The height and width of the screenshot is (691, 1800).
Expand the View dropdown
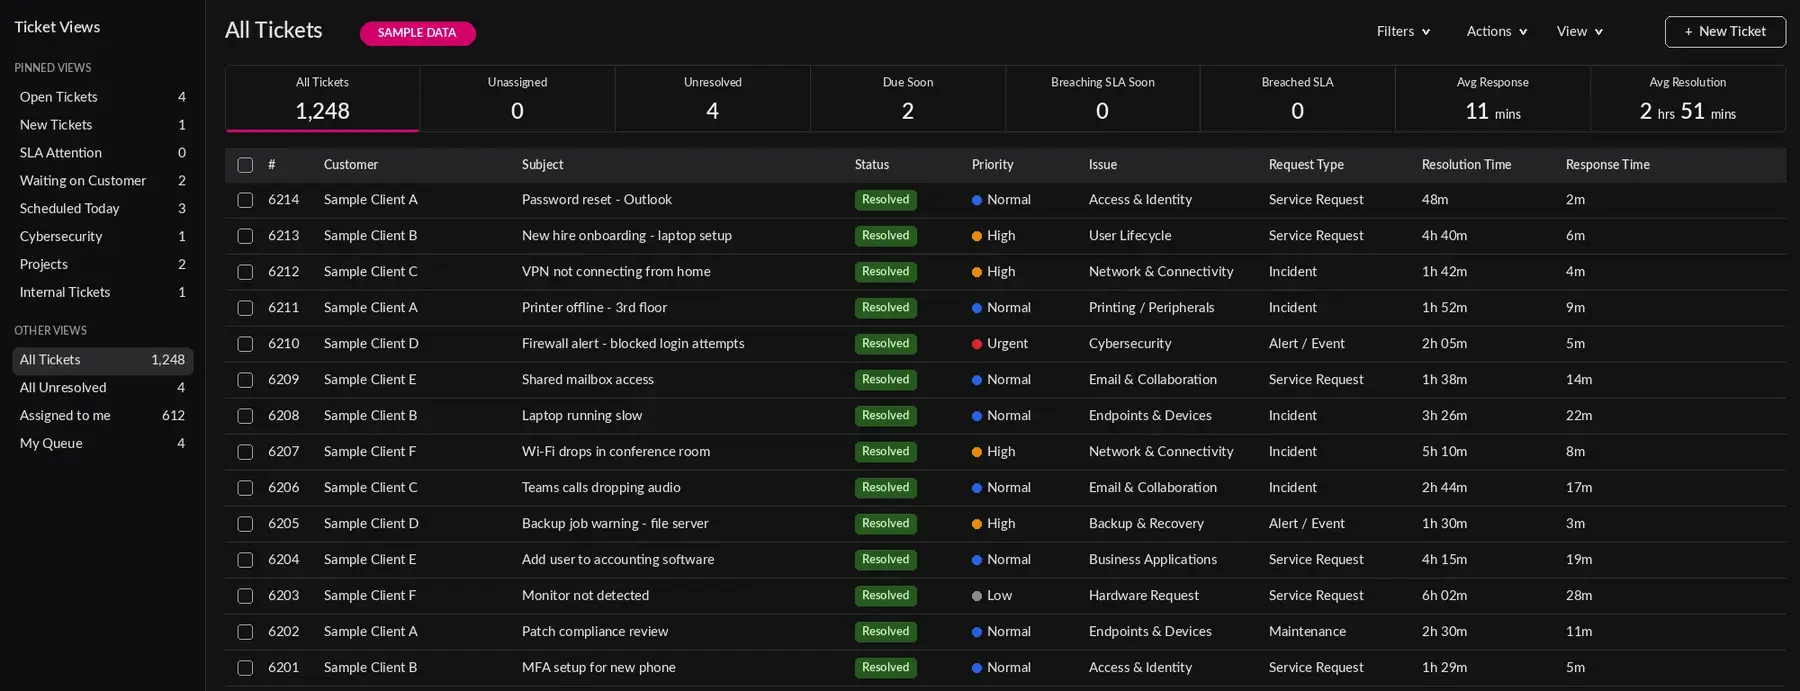click(x=1580, y=32)
